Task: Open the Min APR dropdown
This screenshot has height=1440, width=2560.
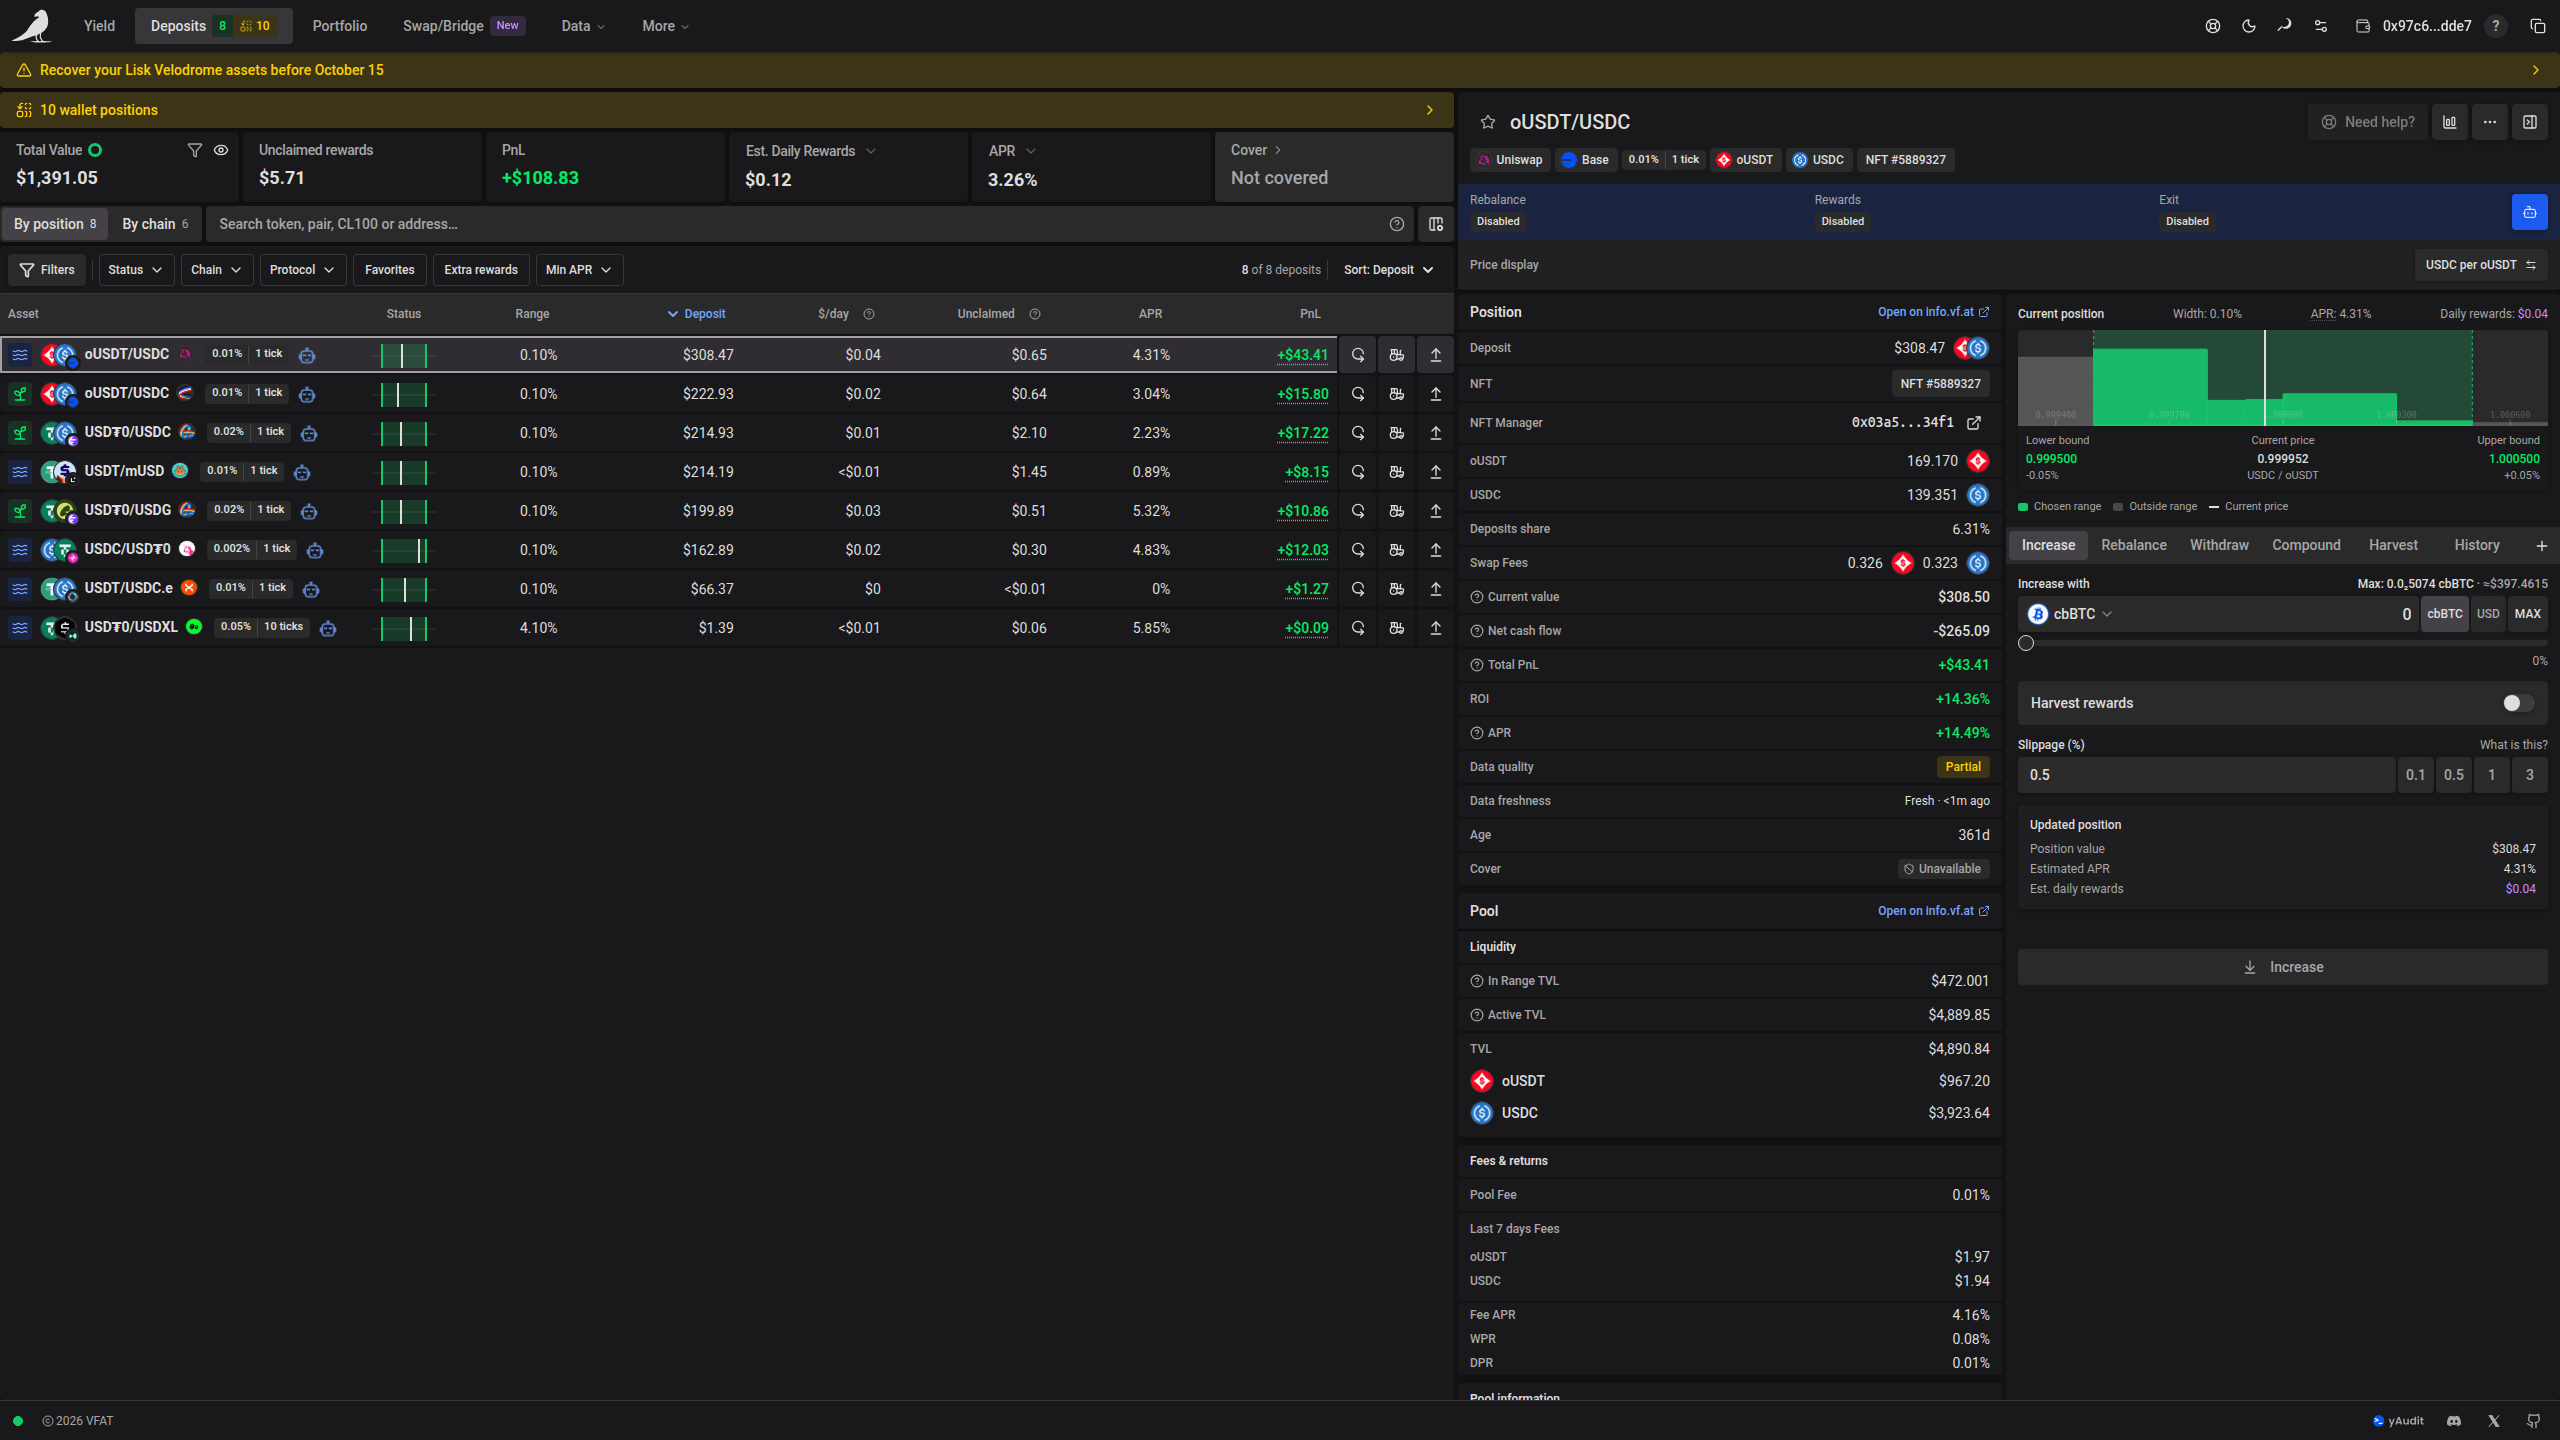Action: point(579,270)
